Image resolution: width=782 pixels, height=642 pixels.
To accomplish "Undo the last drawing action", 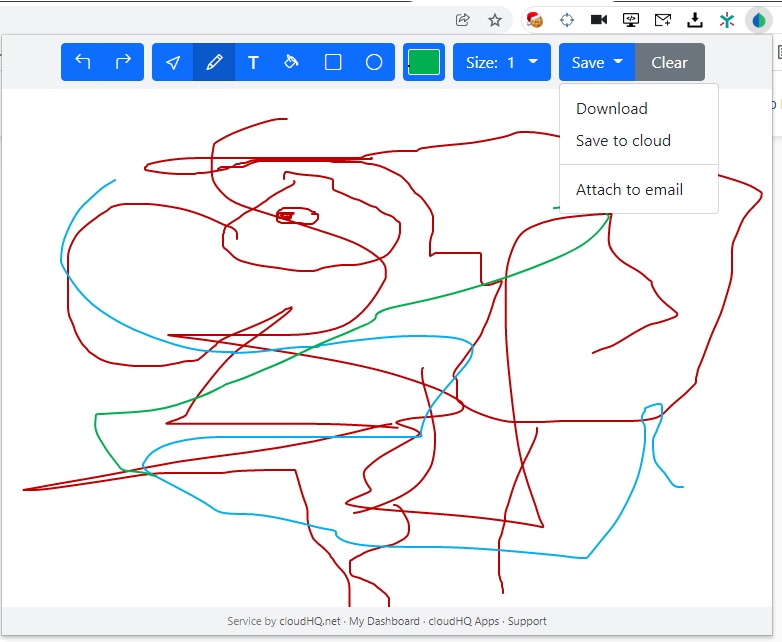I will [82, 62].
